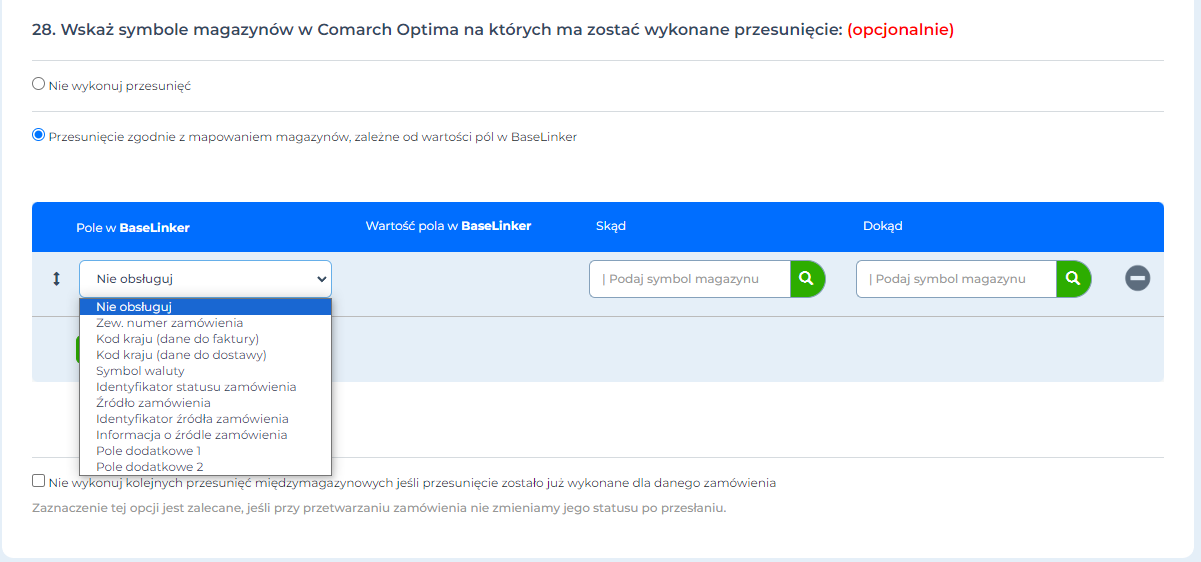Click the row reorder arrows icon
1201x562 pixels.
coord(56,279)
